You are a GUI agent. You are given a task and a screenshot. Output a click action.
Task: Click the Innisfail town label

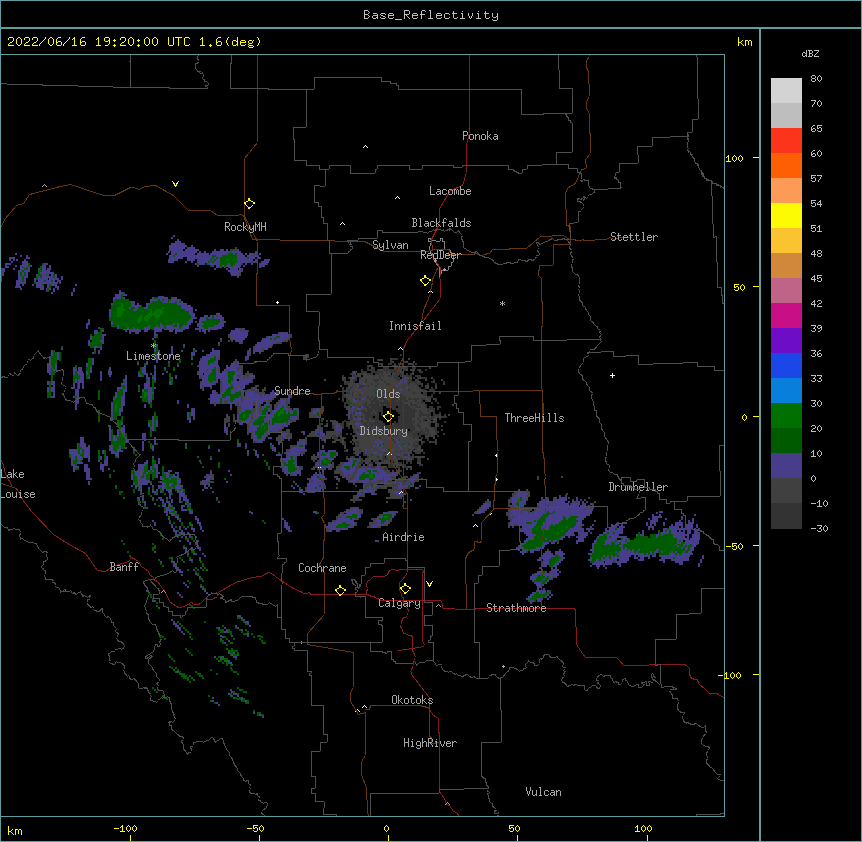click(x=415, y=326)
